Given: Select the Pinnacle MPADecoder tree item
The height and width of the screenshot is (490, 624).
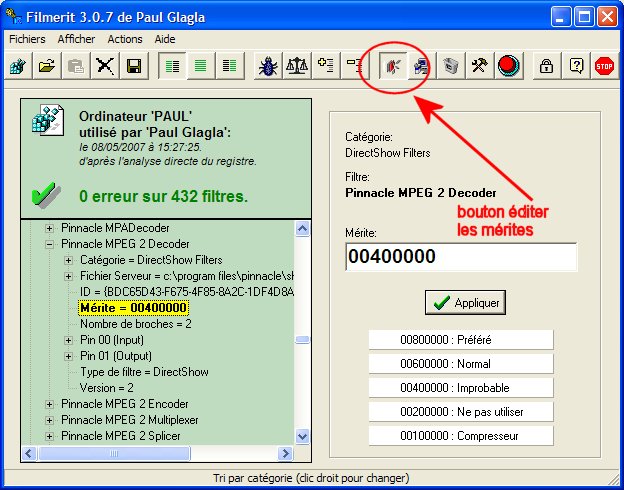Looking at the screenshot, I should 115,228.
